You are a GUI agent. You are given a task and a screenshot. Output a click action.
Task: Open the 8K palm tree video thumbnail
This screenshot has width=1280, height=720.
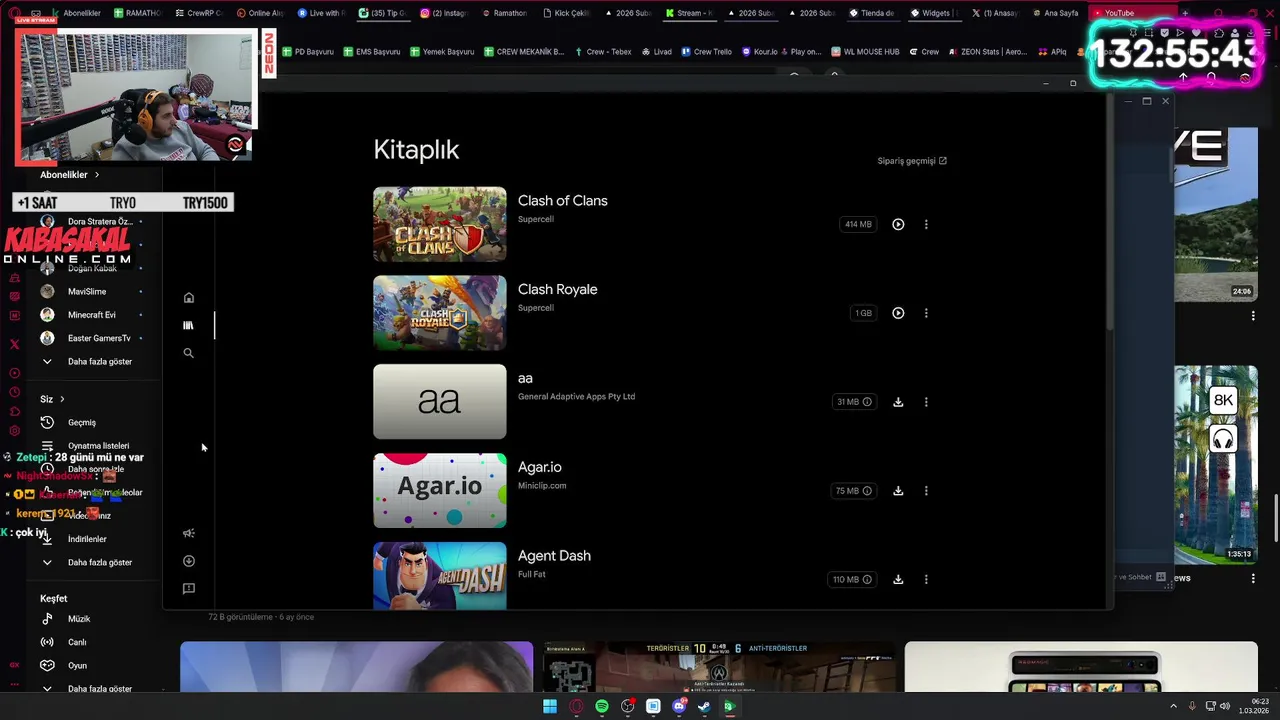(x=1215, y=465)
